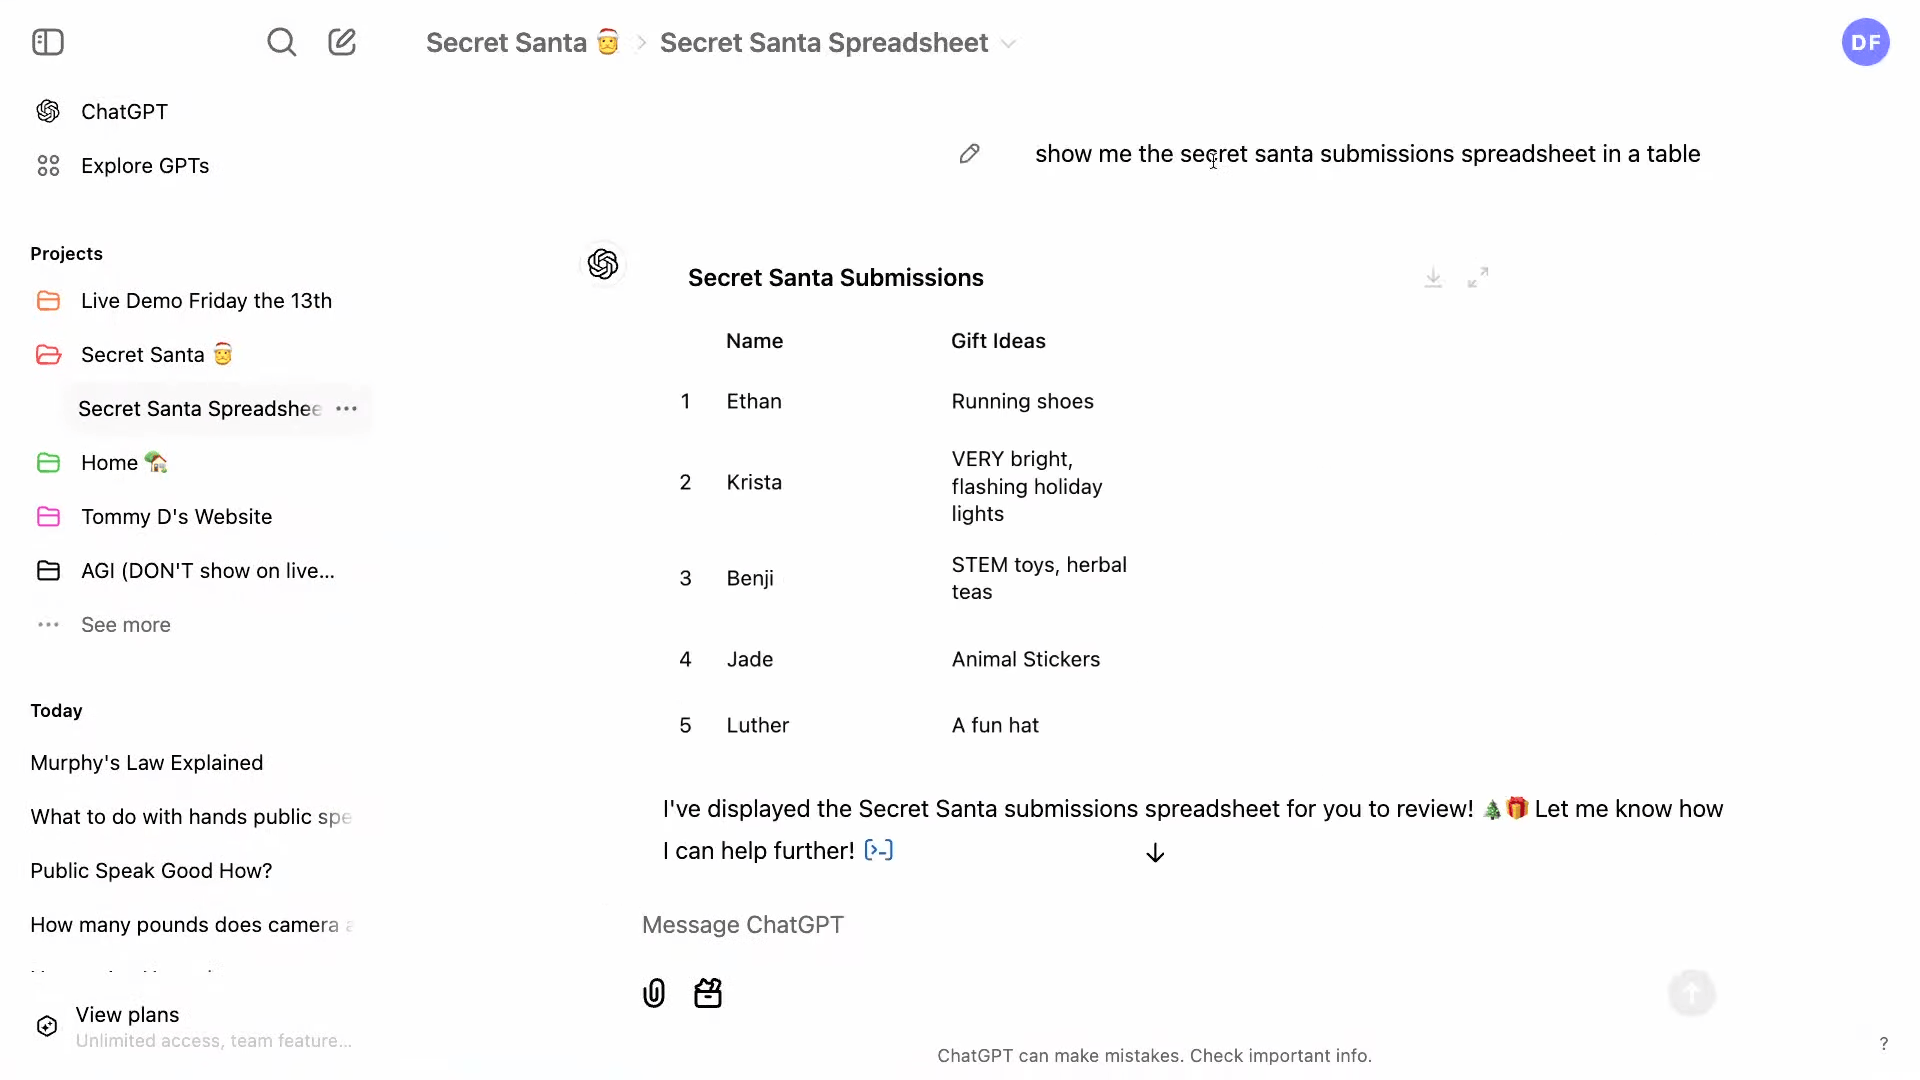Download the Secret Santa Submissions table
This screenshot has width=1920, height=1080.
(1433, 278)
